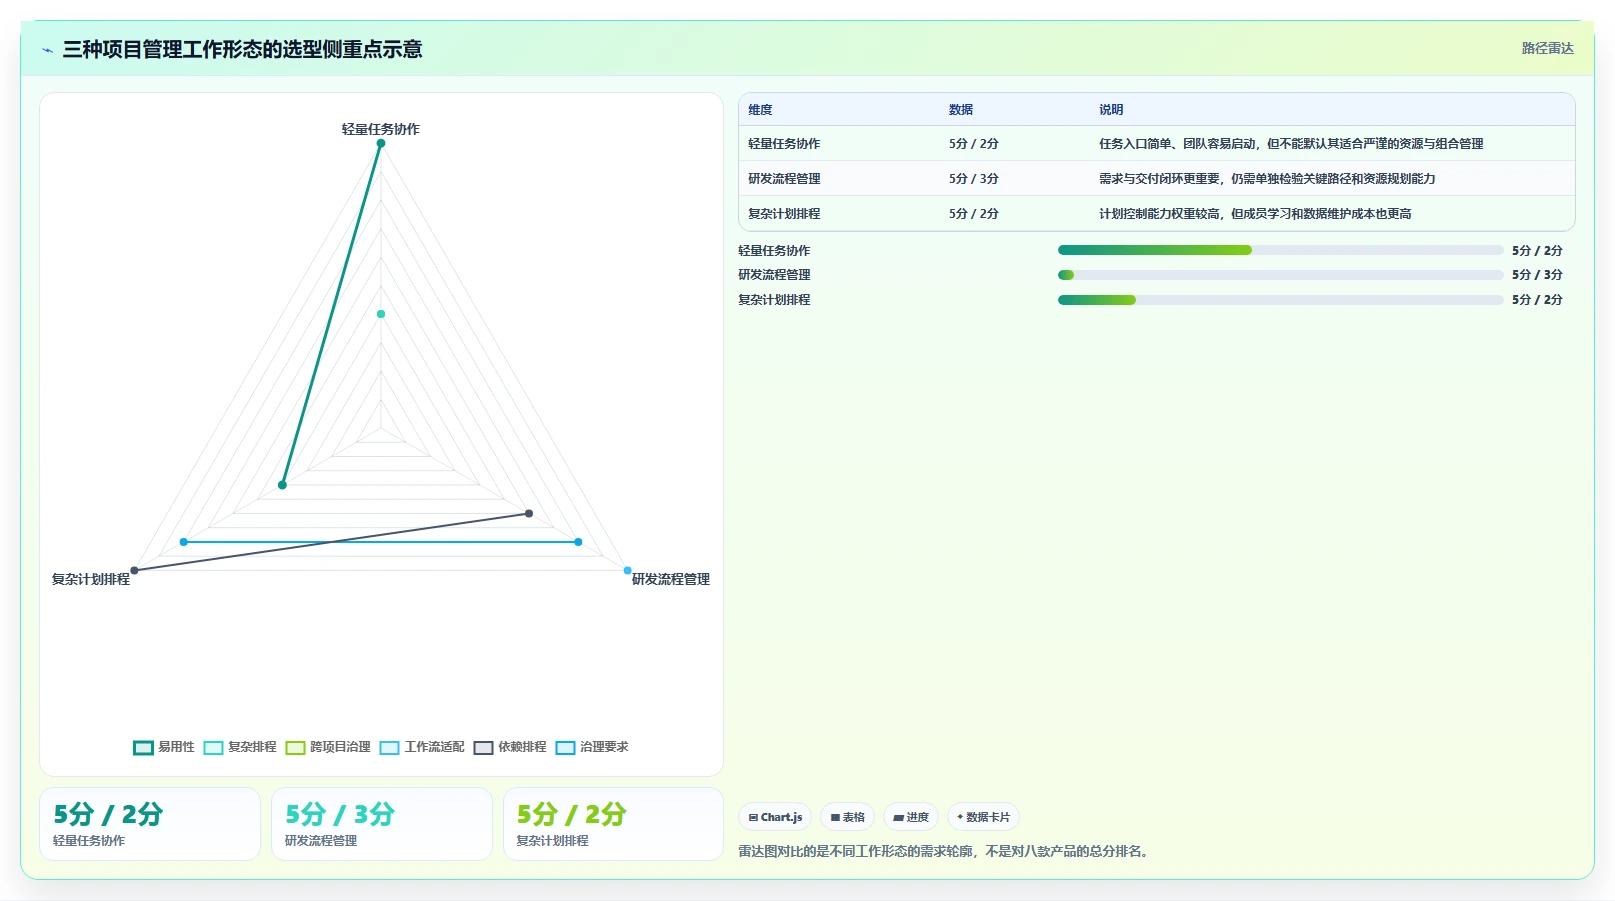Open the 研发流程管理 score card
Image resolution: width=1615 pixels, height=901 pixels.
382,824
